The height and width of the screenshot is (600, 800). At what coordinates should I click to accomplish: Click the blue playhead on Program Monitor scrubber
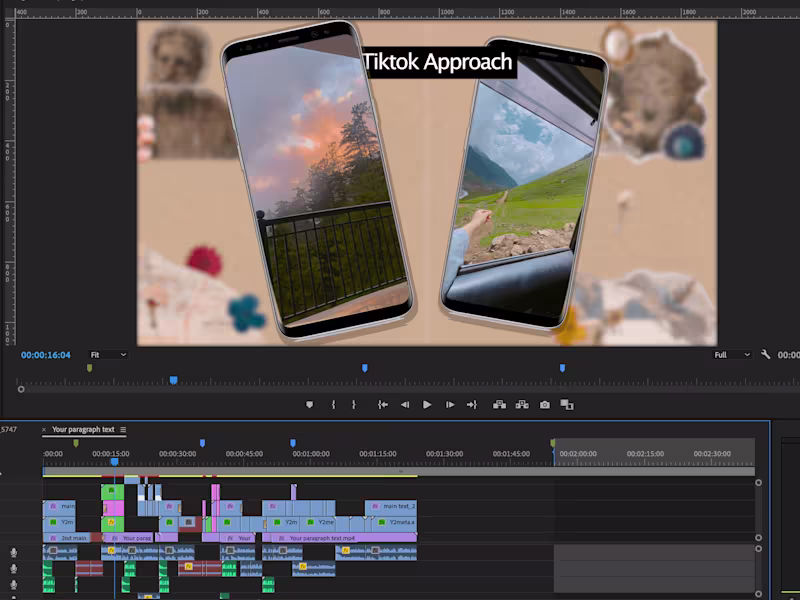173,380
